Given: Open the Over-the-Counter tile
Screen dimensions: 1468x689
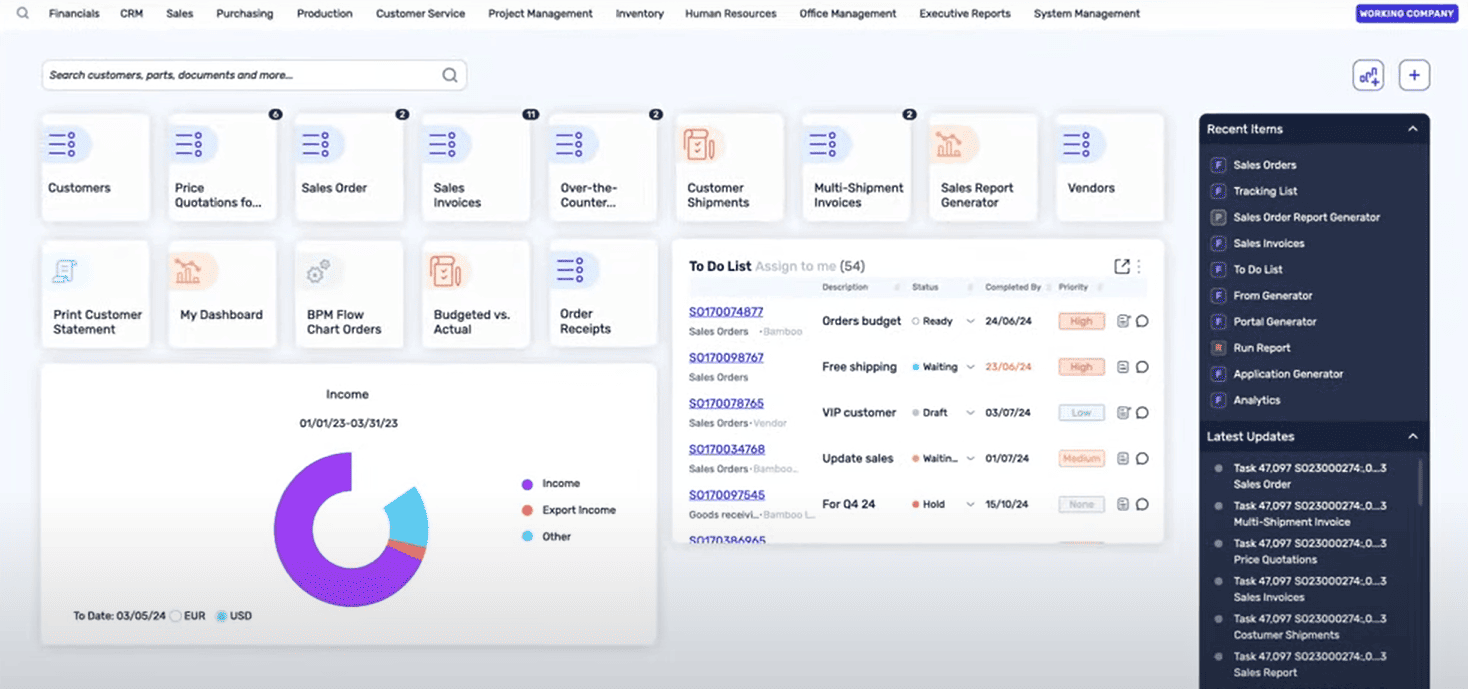Looking at the screenshot, I should (x=603, y=167).
